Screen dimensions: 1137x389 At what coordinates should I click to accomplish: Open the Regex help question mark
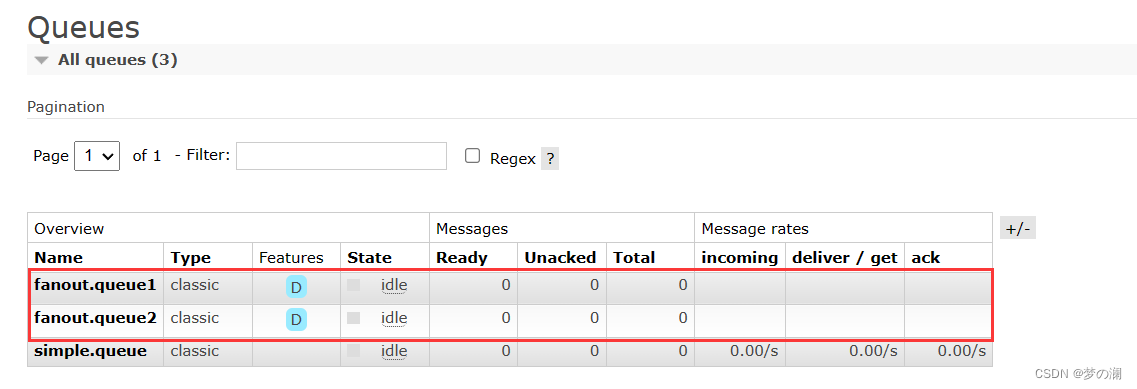550,159
